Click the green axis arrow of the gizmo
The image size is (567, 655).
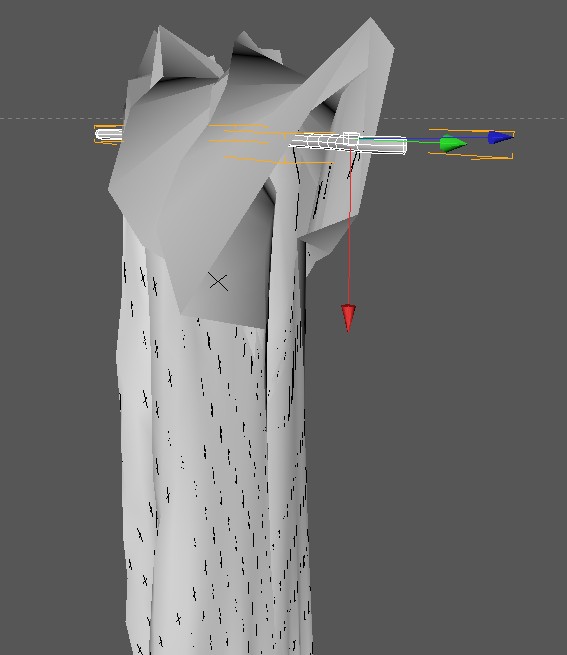(x=453, y=144)
